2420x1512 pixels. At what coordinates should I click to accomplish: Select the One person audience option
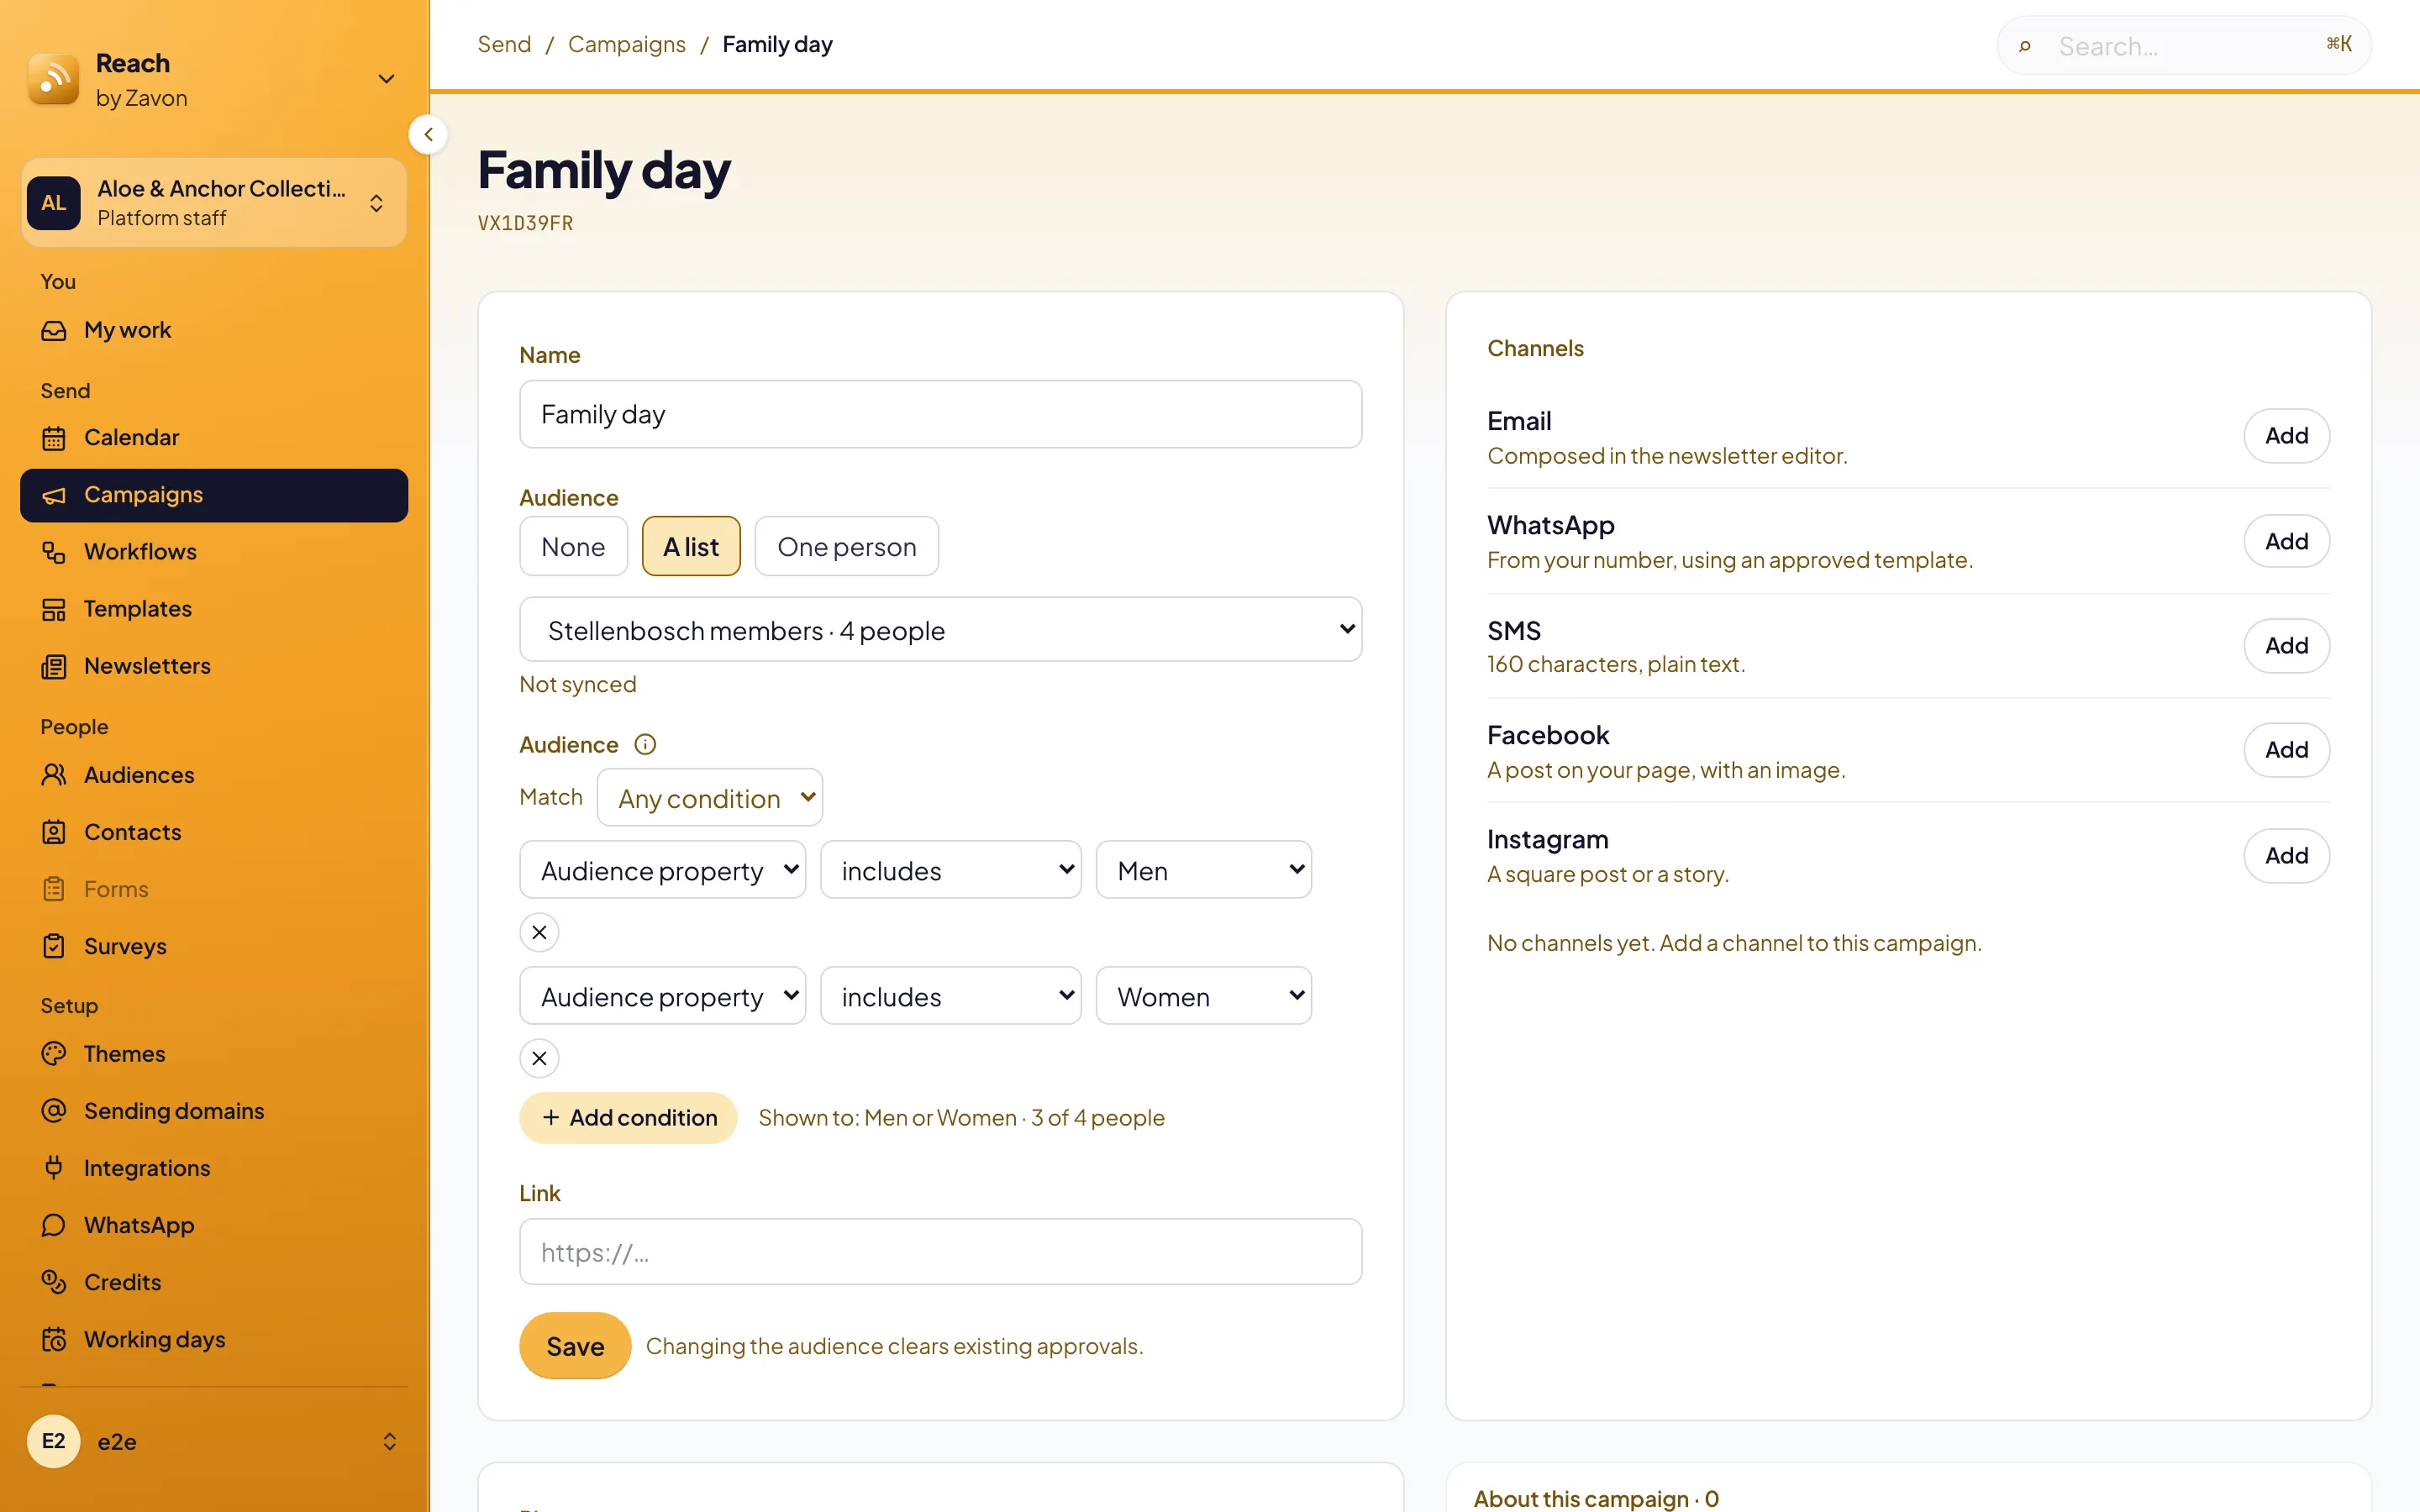(x=846, y=546)
